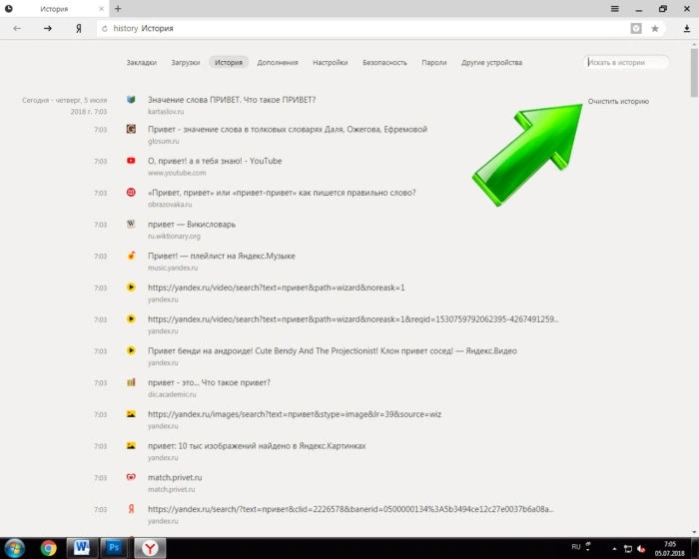
Task: Open the browser hamburger menu
Action: coord(614,8)
